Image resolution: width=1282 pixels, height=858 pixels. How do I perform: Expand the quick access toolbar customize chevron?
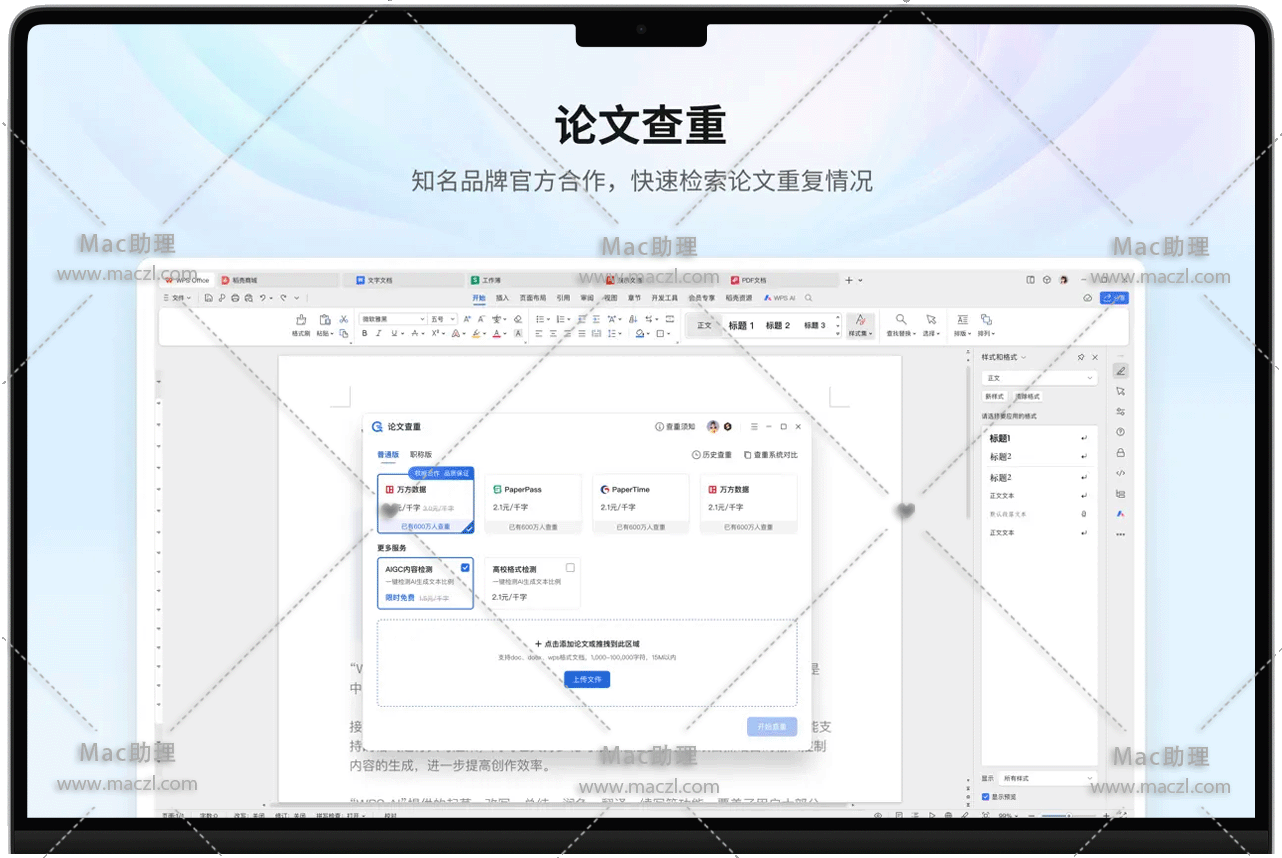point(297,298)
